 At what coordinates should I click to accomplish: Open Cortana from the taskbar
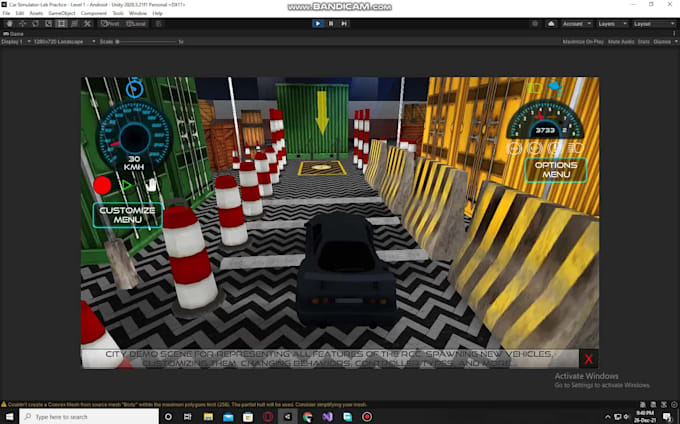pos(168,417)
